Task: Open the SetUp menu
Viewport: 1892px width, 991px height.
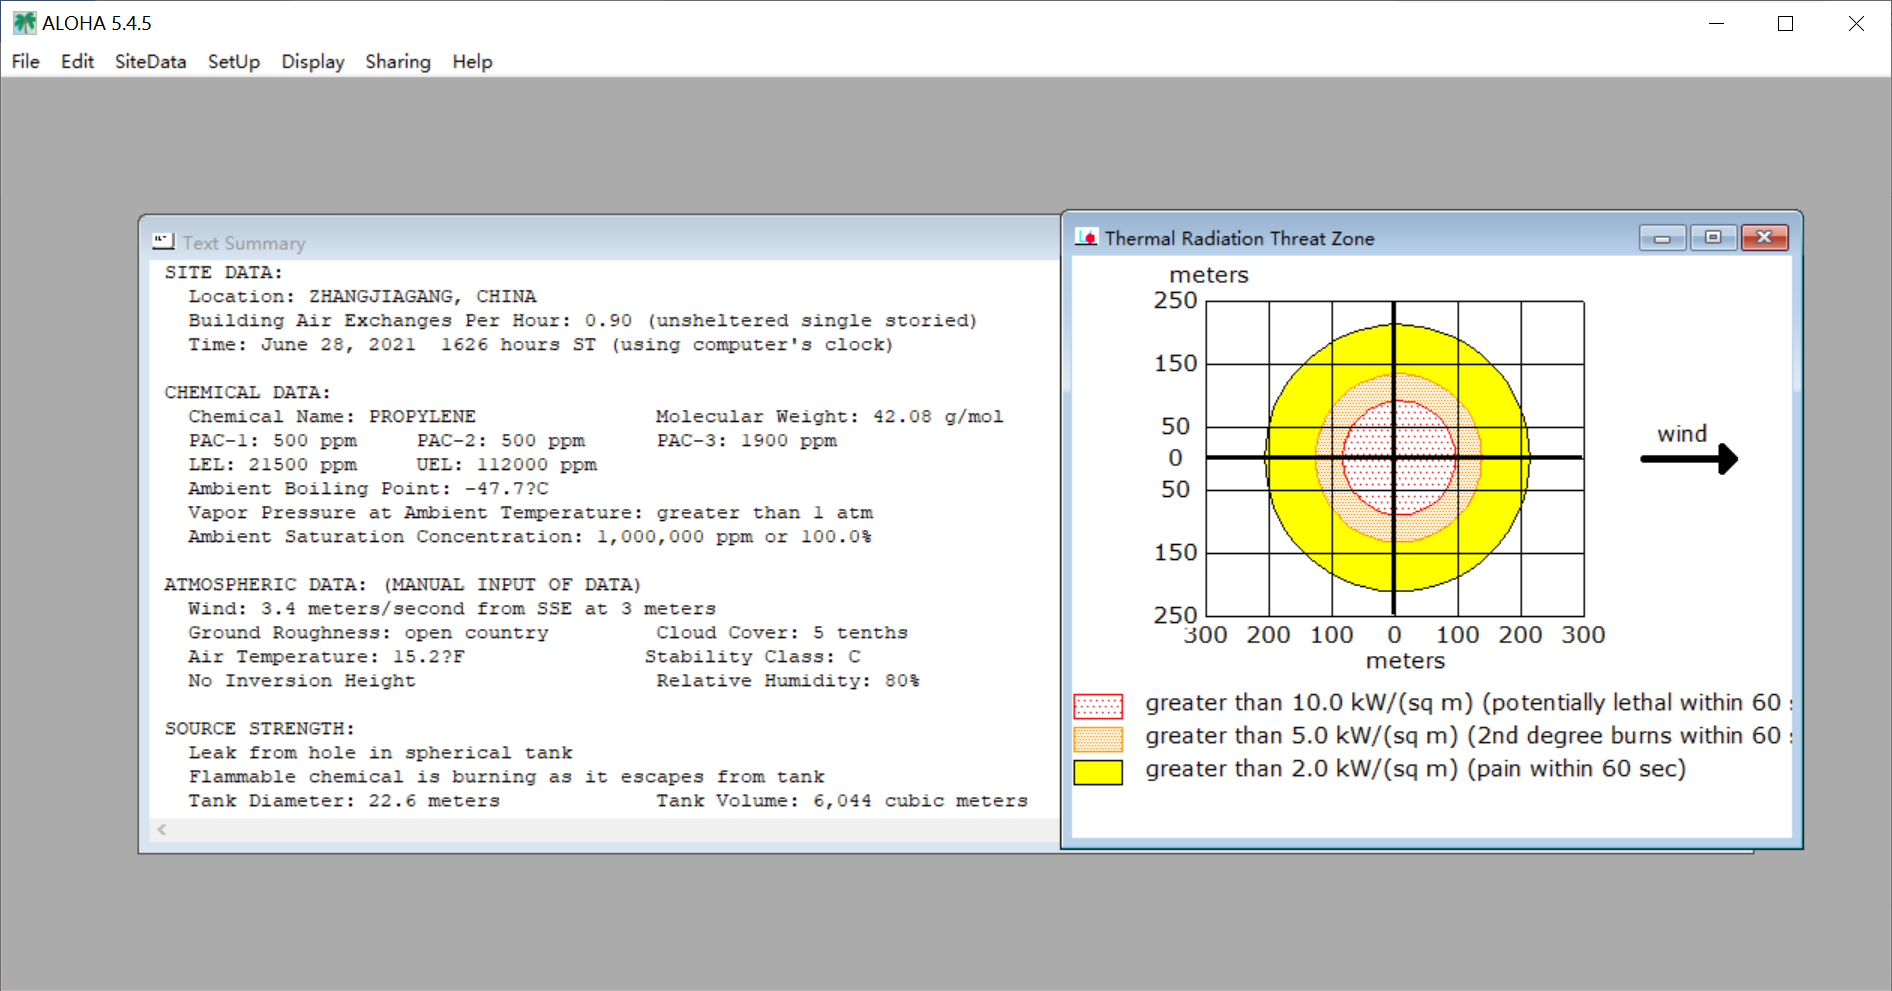Action: click(x=234, y=62)
